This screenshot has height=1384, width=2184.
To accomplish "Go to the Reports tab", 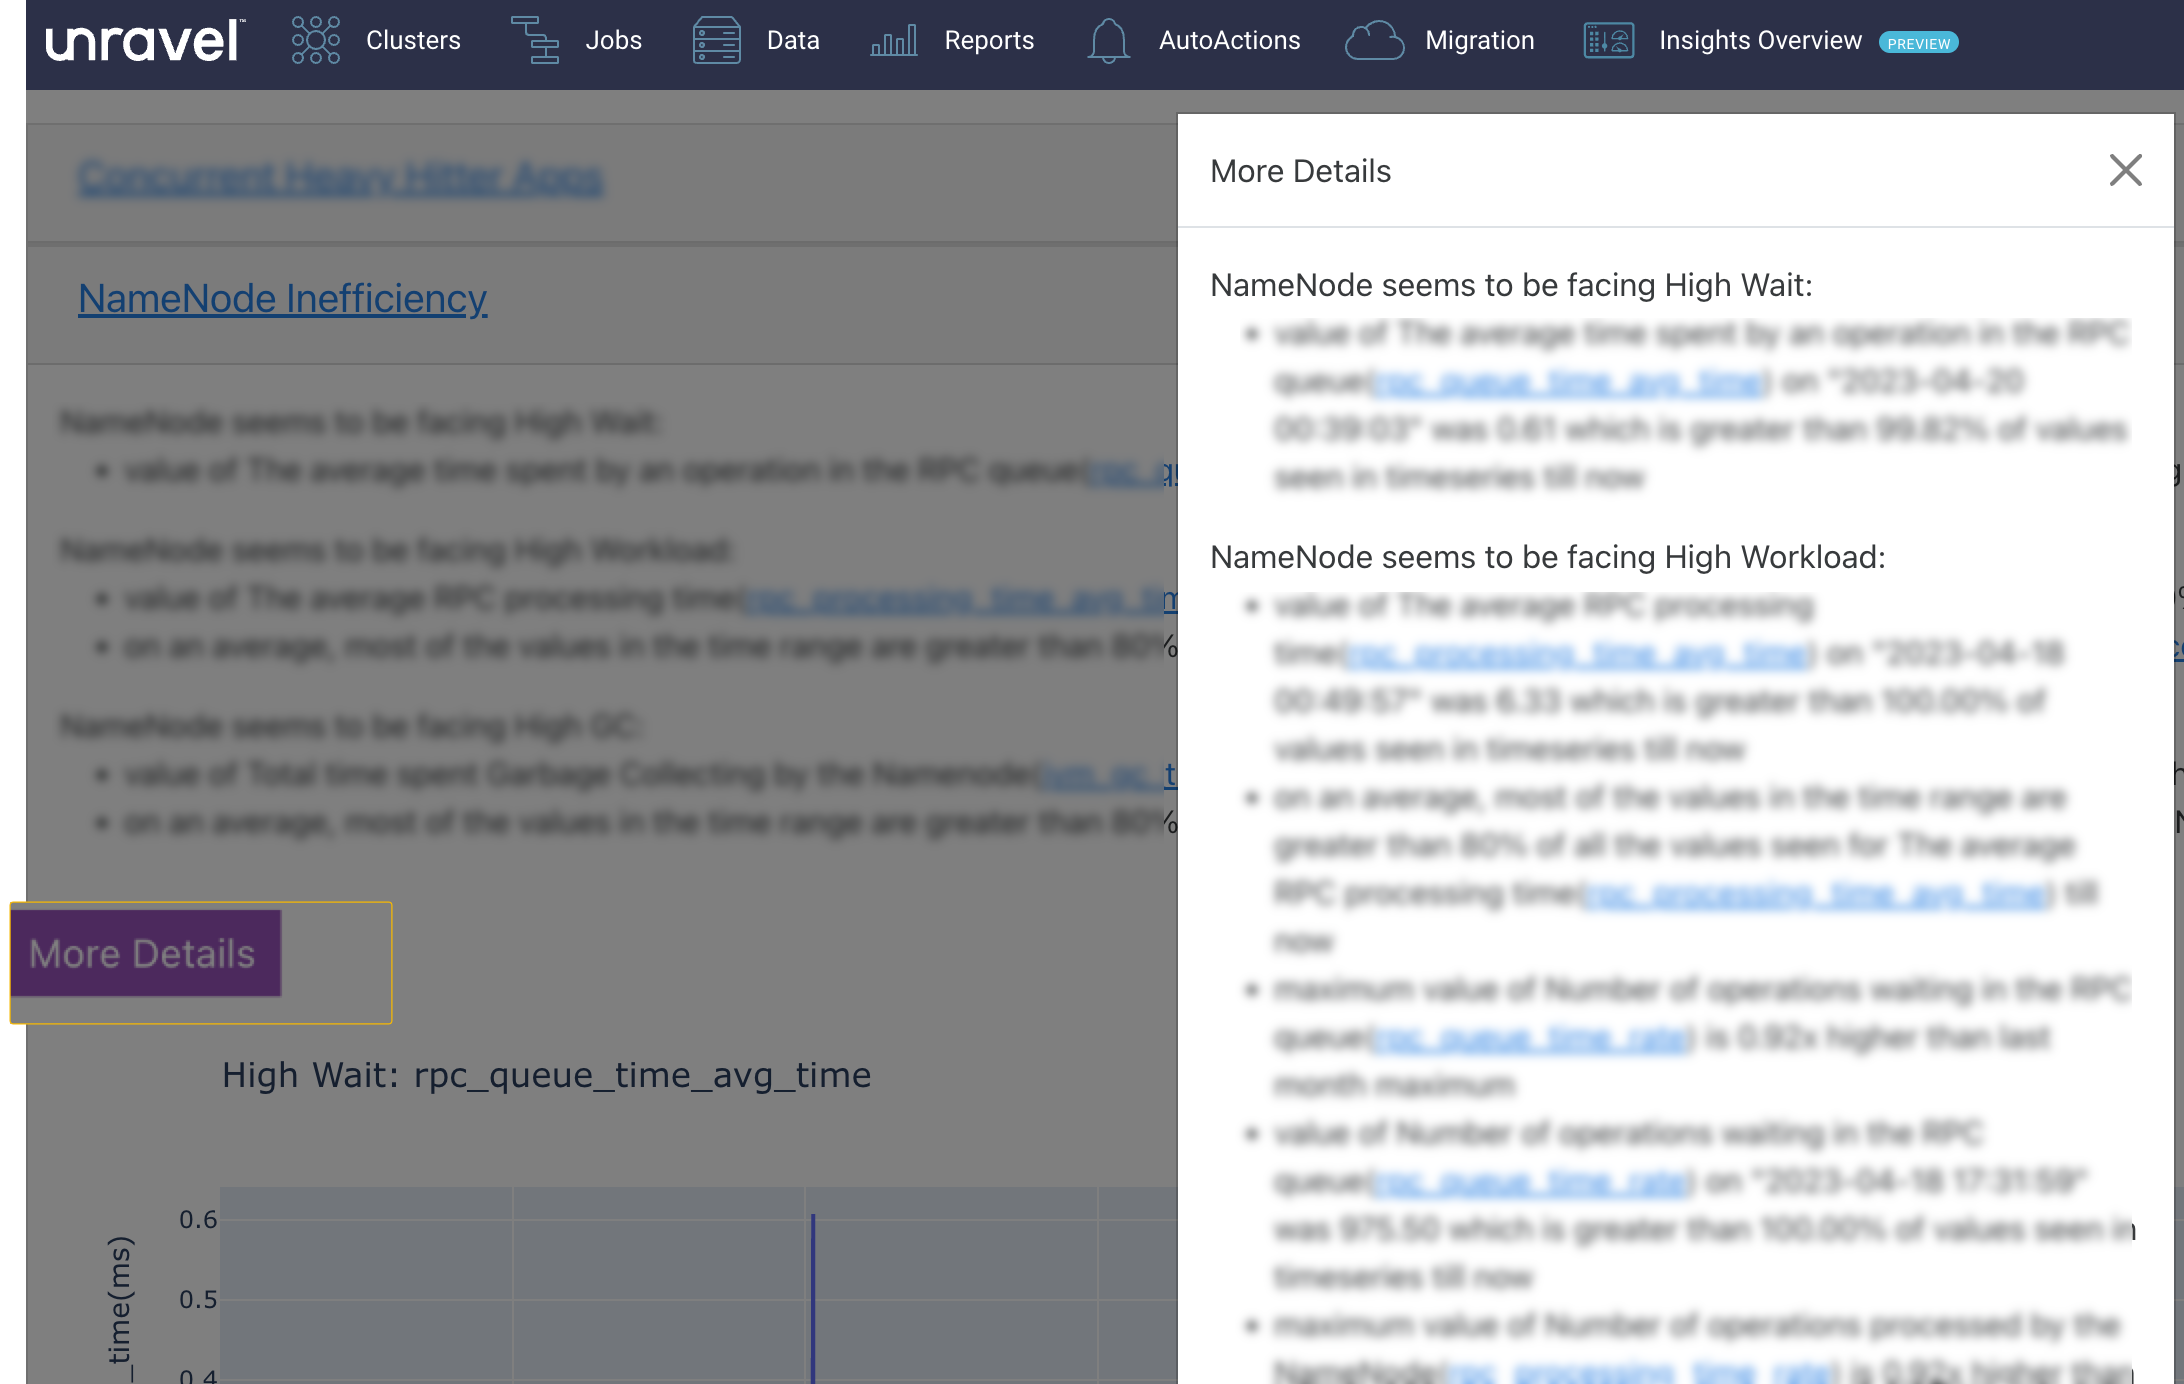I will coord(988,41).
